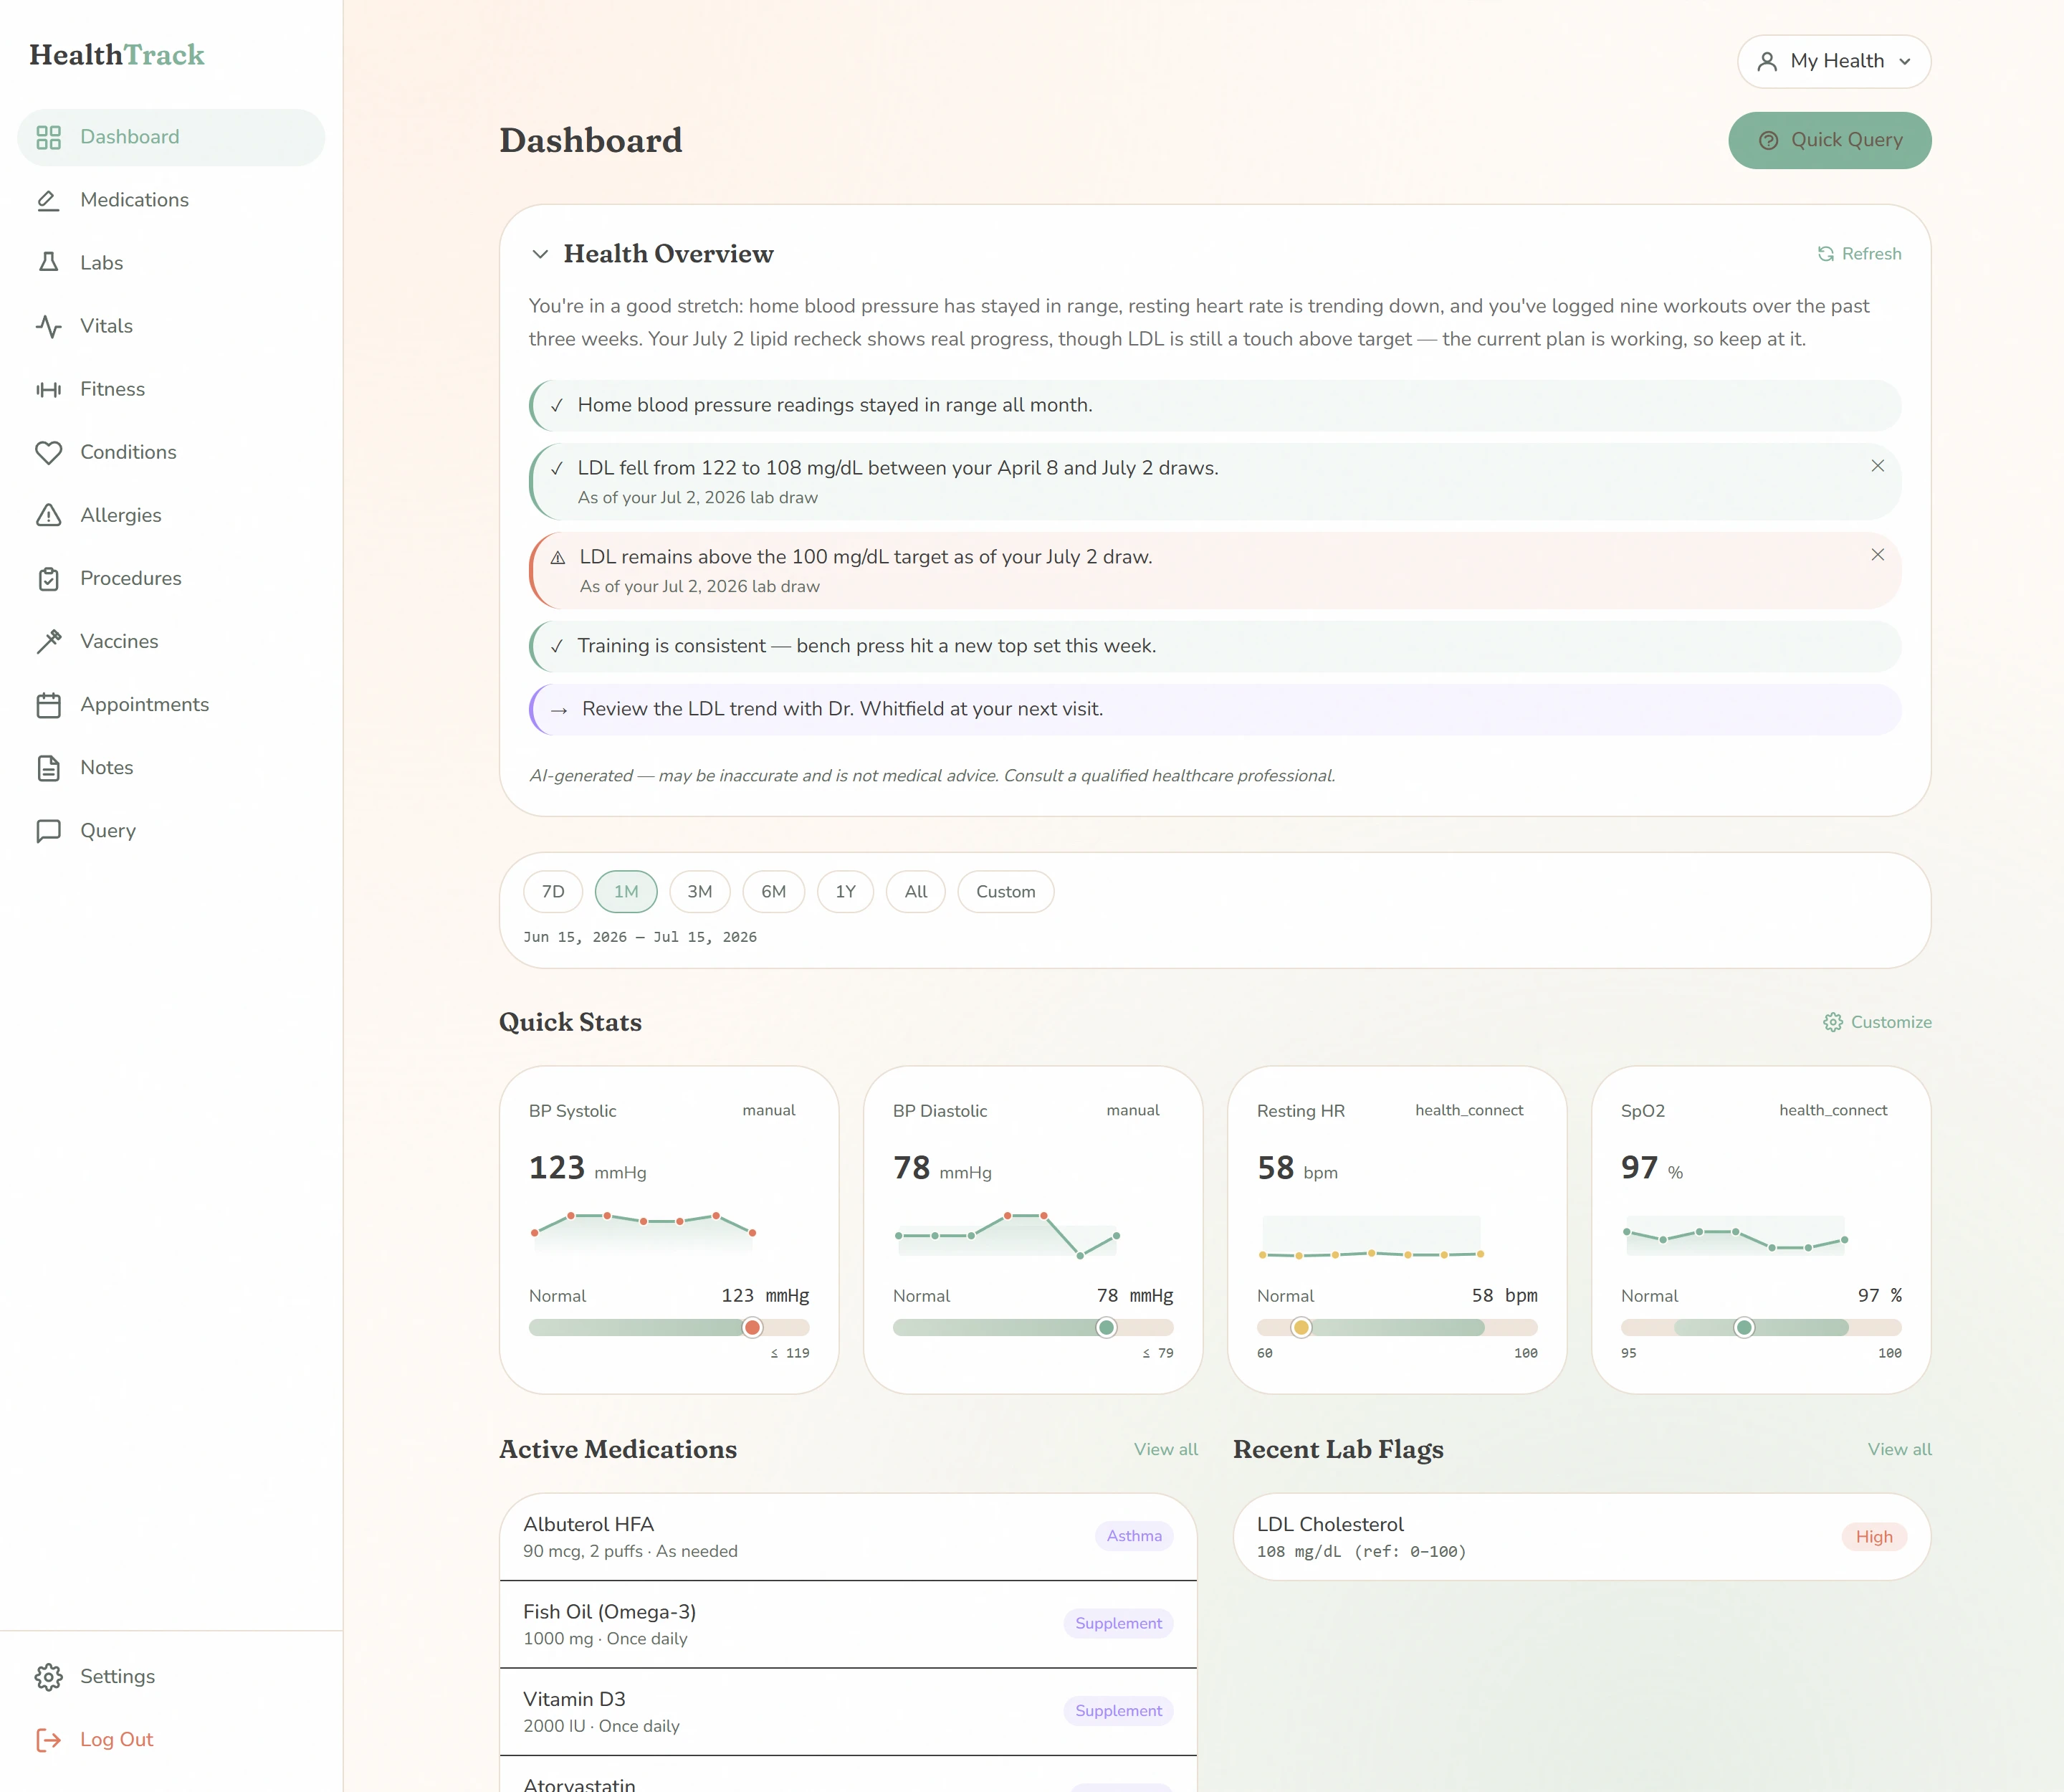This screenshot has height=1792, width=2064.
Task: Click the 'Home blood pressure readings' insight row
Action: click(1215, 405)
